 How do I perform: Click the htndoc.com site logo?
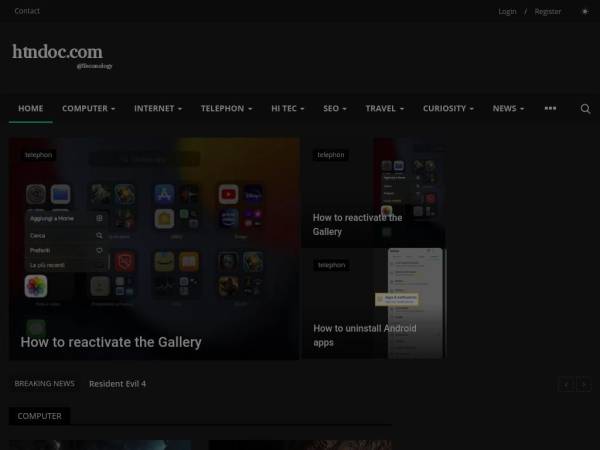coord(58,52)
